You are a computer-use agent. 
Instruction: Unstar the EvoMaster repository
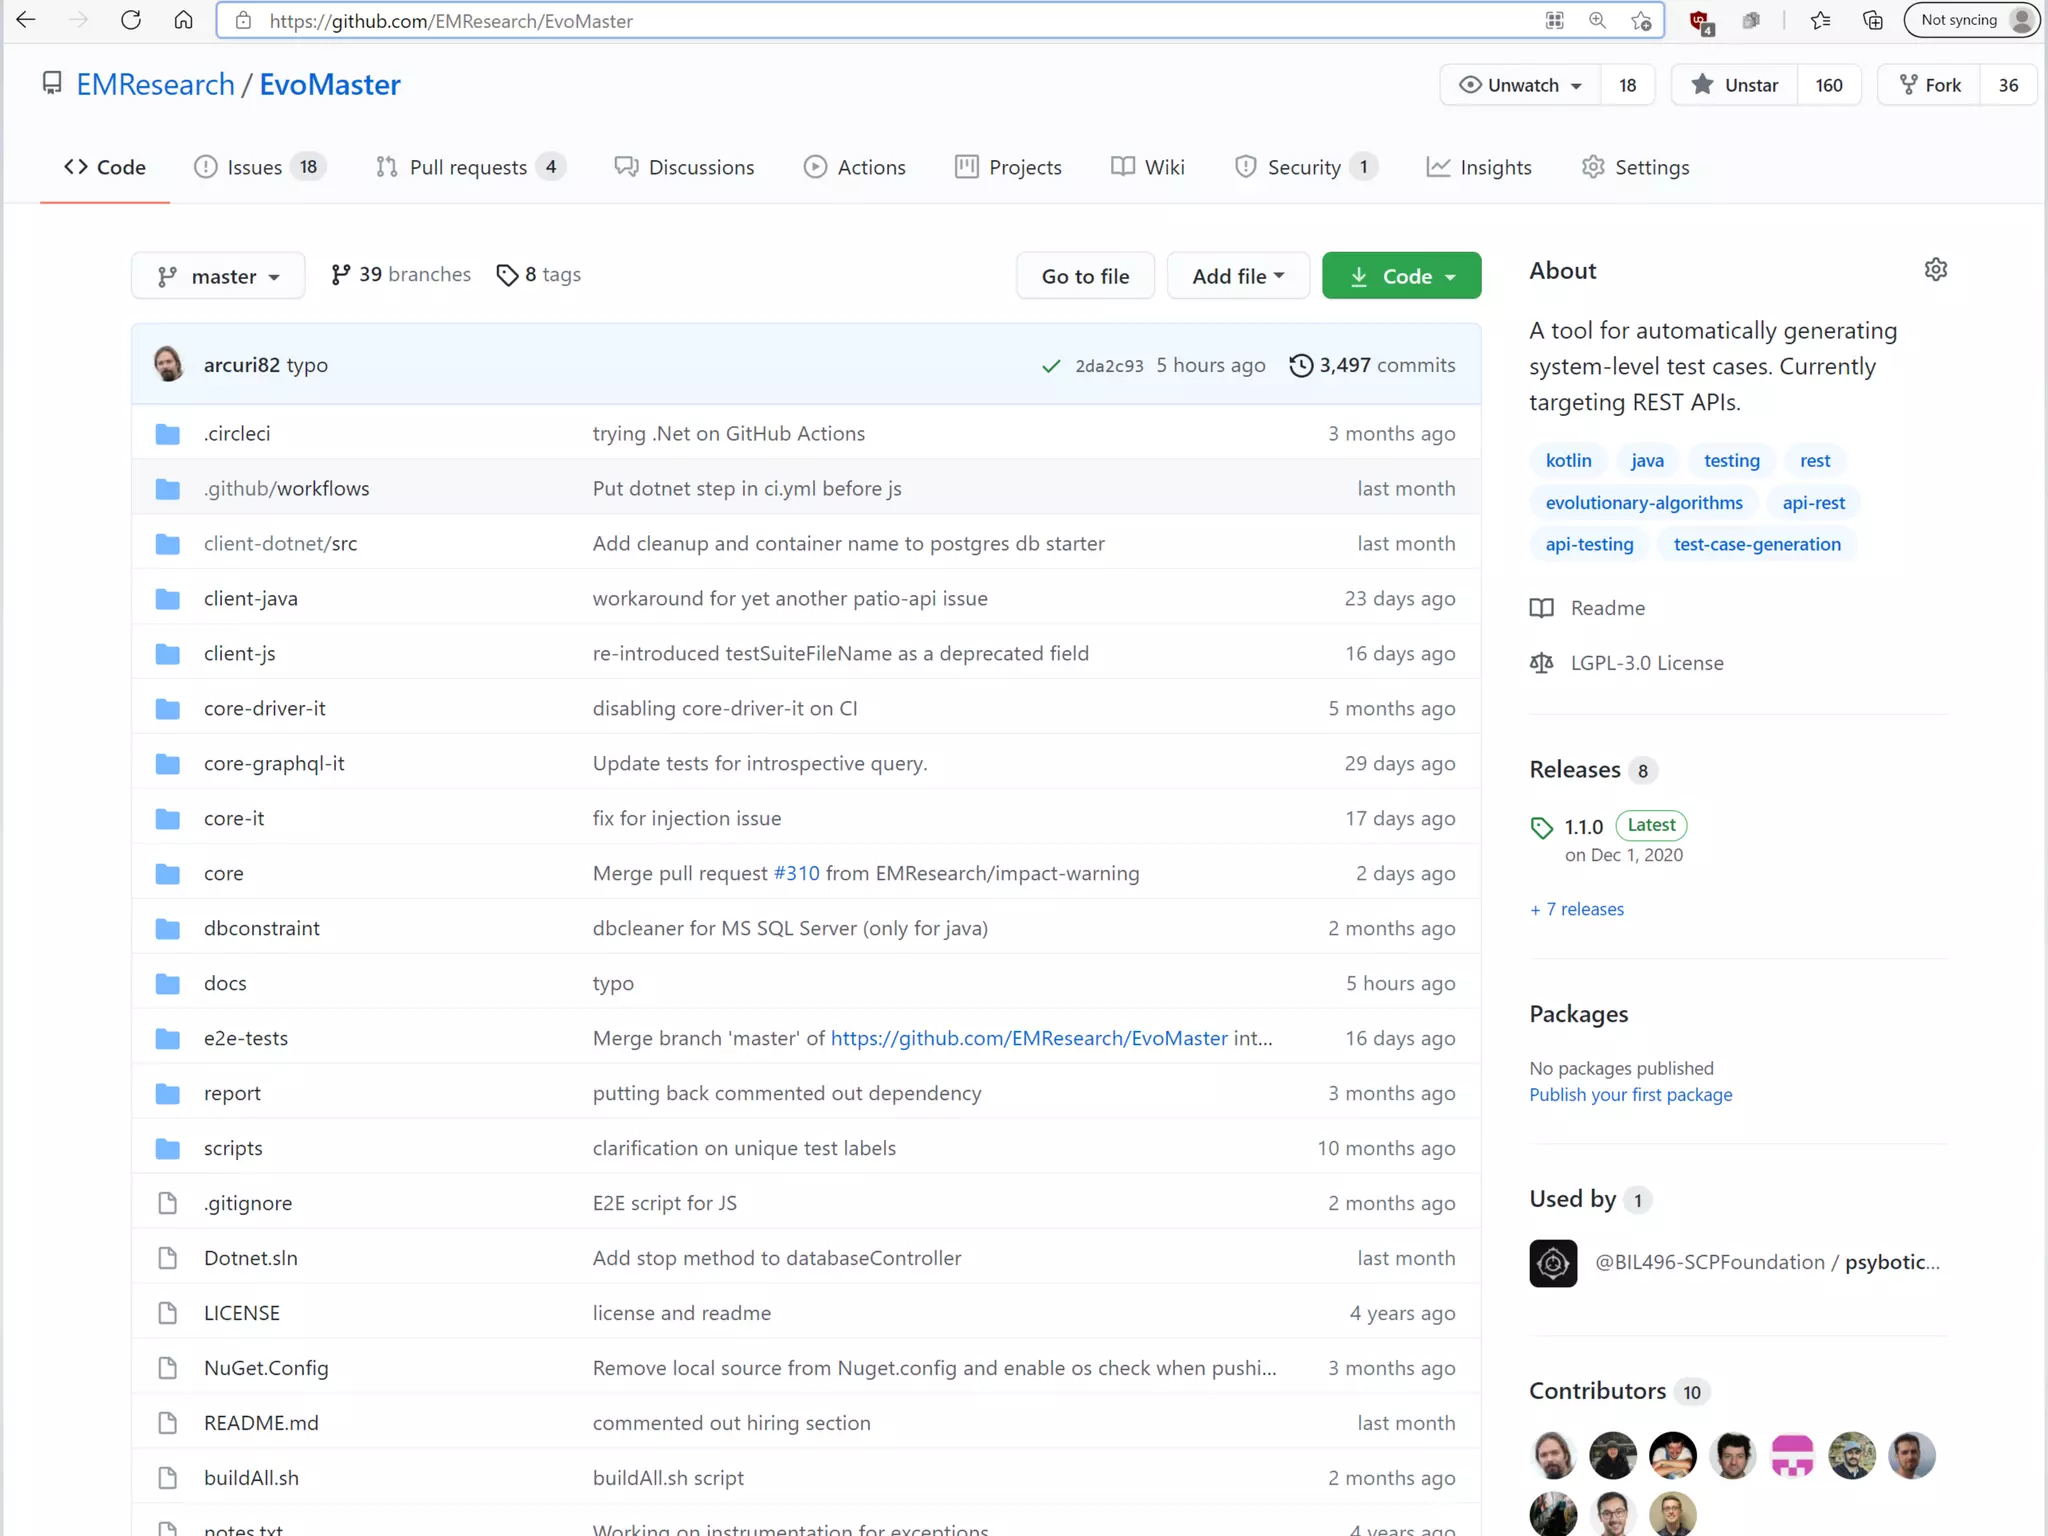(1735, 85)
